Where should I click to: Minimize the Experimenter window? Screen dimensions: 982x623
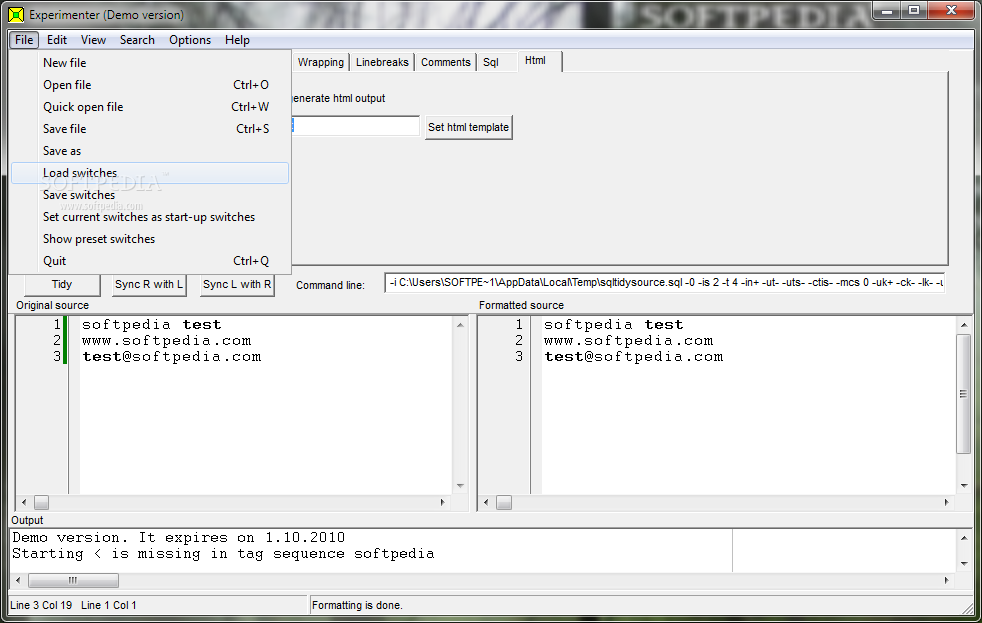(887, 11)
